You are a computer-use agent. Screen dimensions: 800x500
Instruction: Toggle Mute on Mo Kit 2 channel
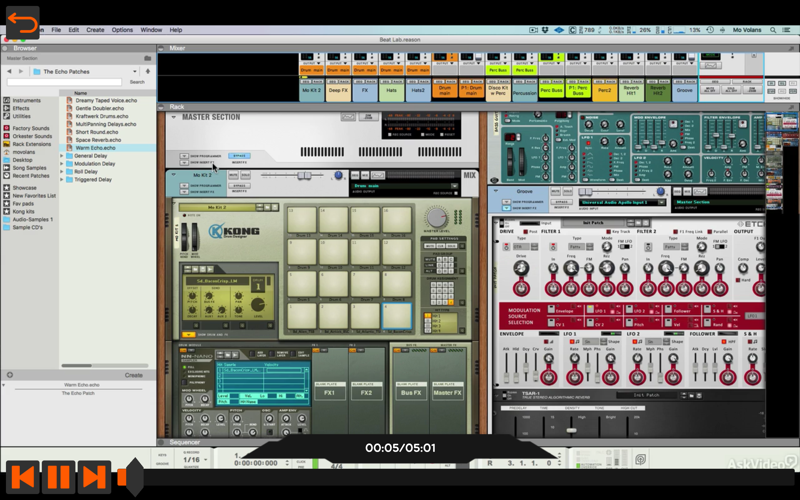[233, 175]
